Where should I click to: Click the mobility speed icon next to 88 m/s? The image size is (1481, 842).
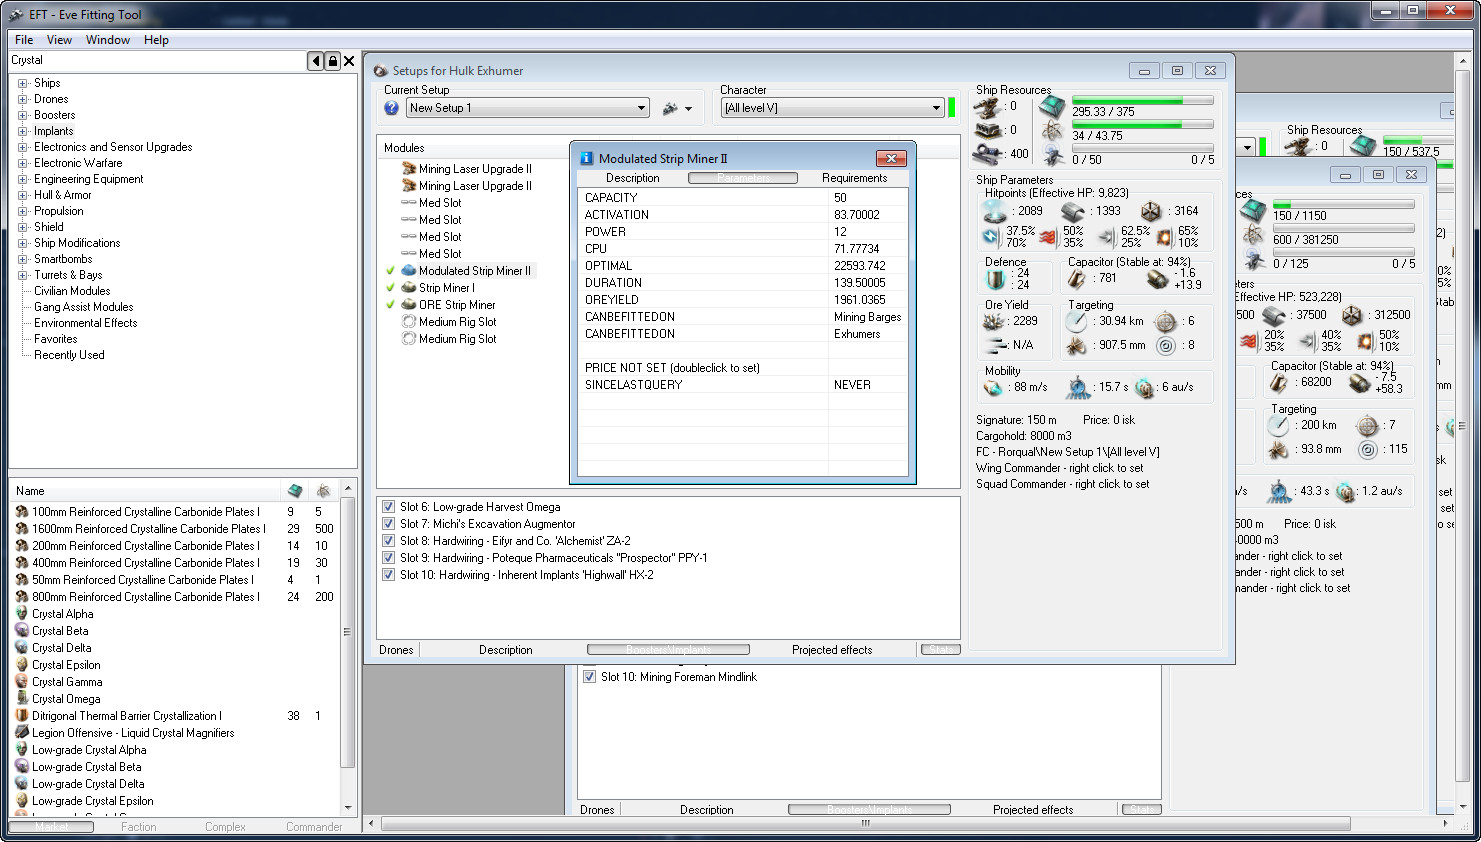point(993,387)
